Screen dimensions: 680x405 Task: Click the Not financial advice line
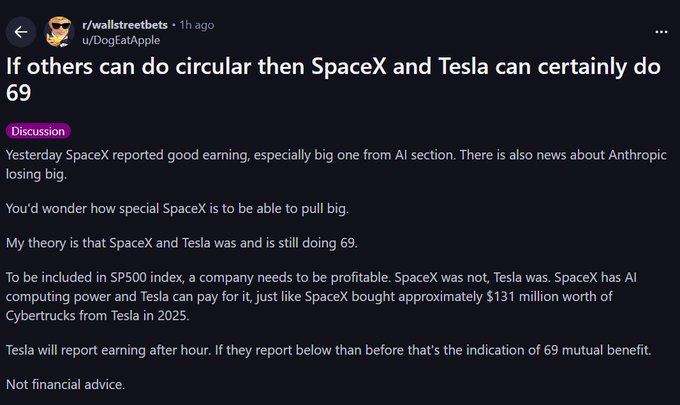click(65, 384)
